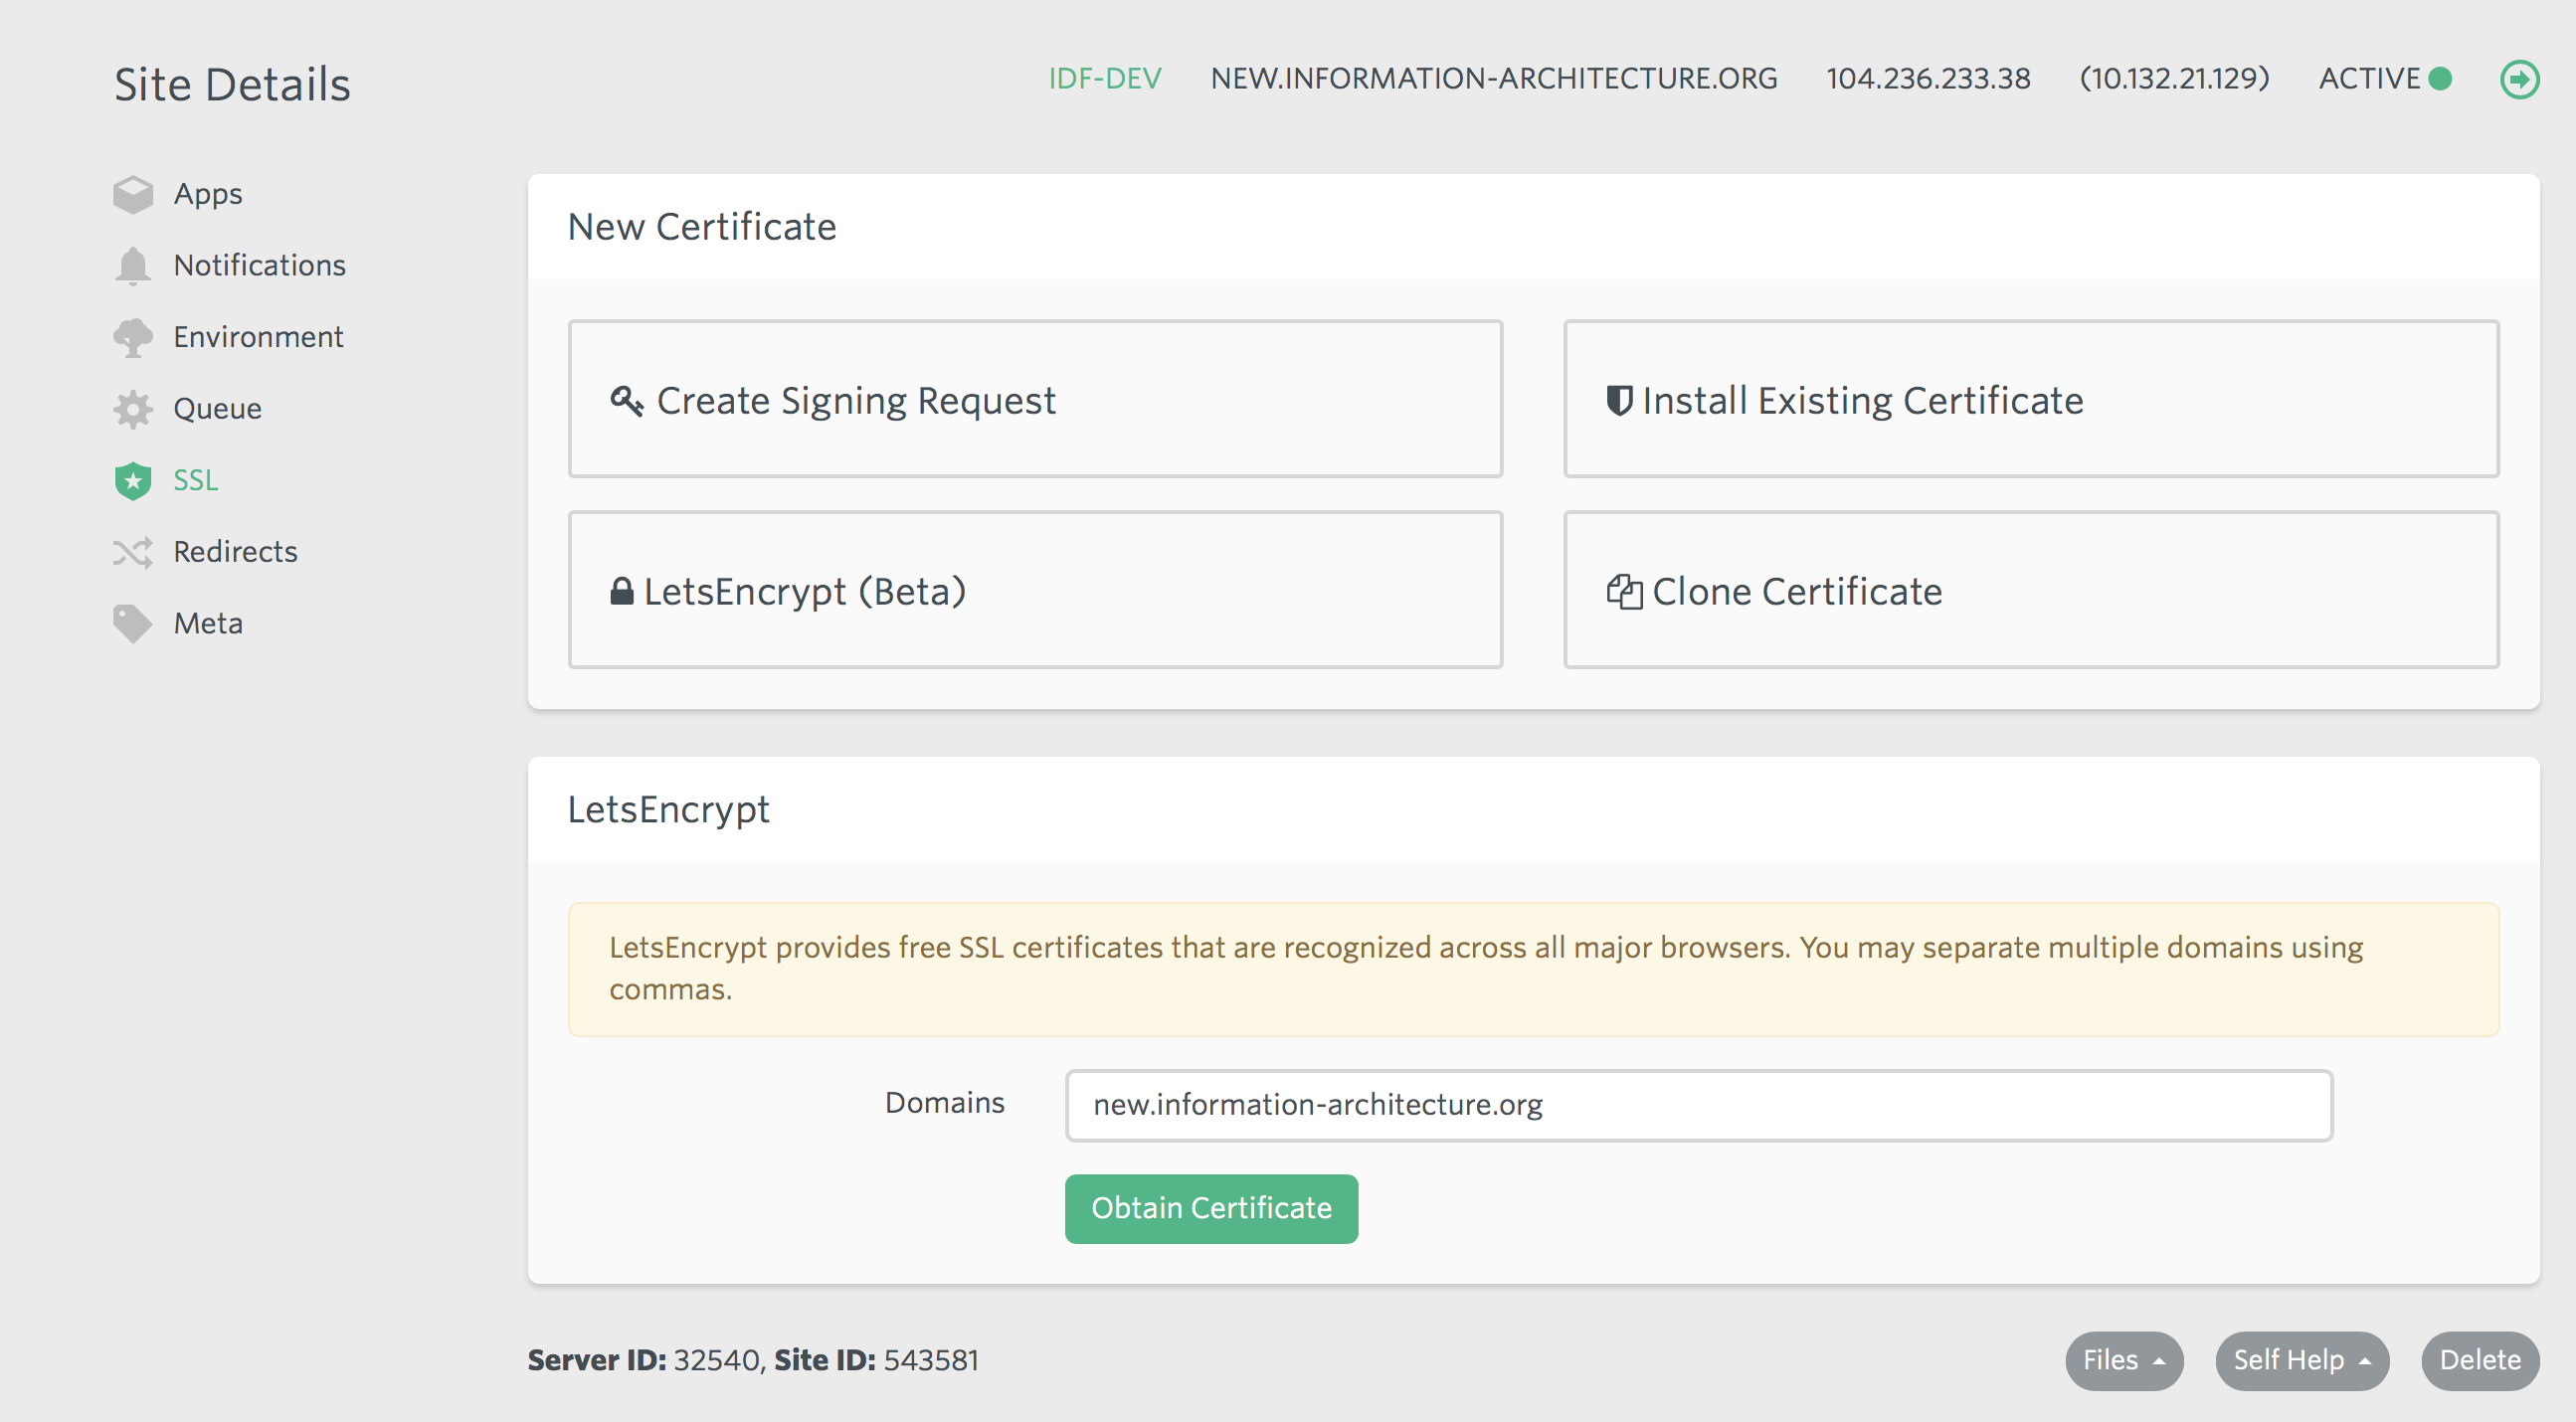Image resolution: width=2576 pixels, height=1422 pixels.
Task: Click the Redirects shuffle arrows icon
Action: [x=132, y=552]
